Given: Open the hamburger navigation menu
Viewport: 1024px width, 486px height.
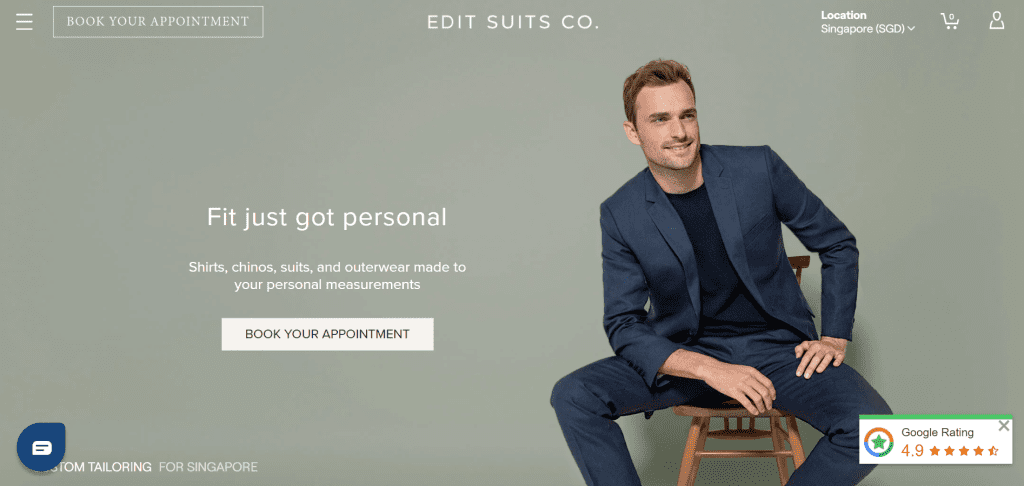Looking at the screenshot, I should 24,22.
